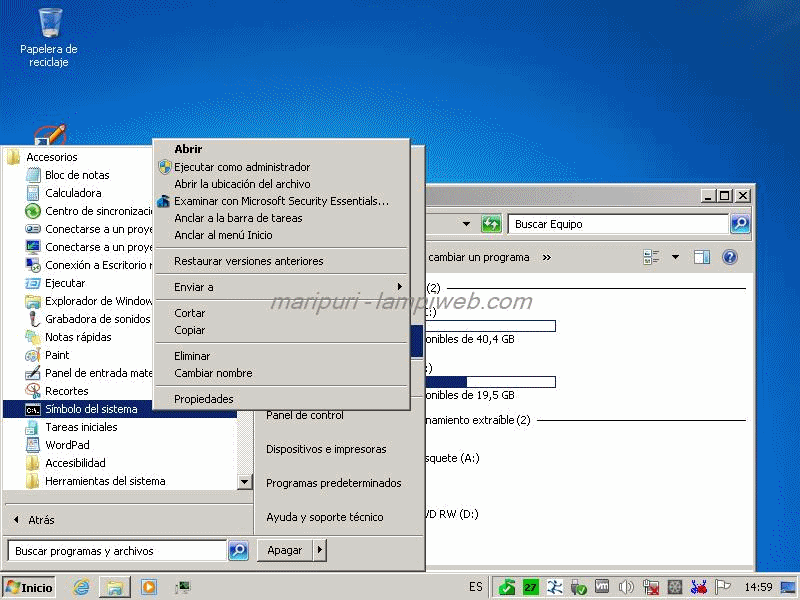Open the view options dropdown arrow
800x600 pixels.
pyautogui.click(x=675, y=257)
